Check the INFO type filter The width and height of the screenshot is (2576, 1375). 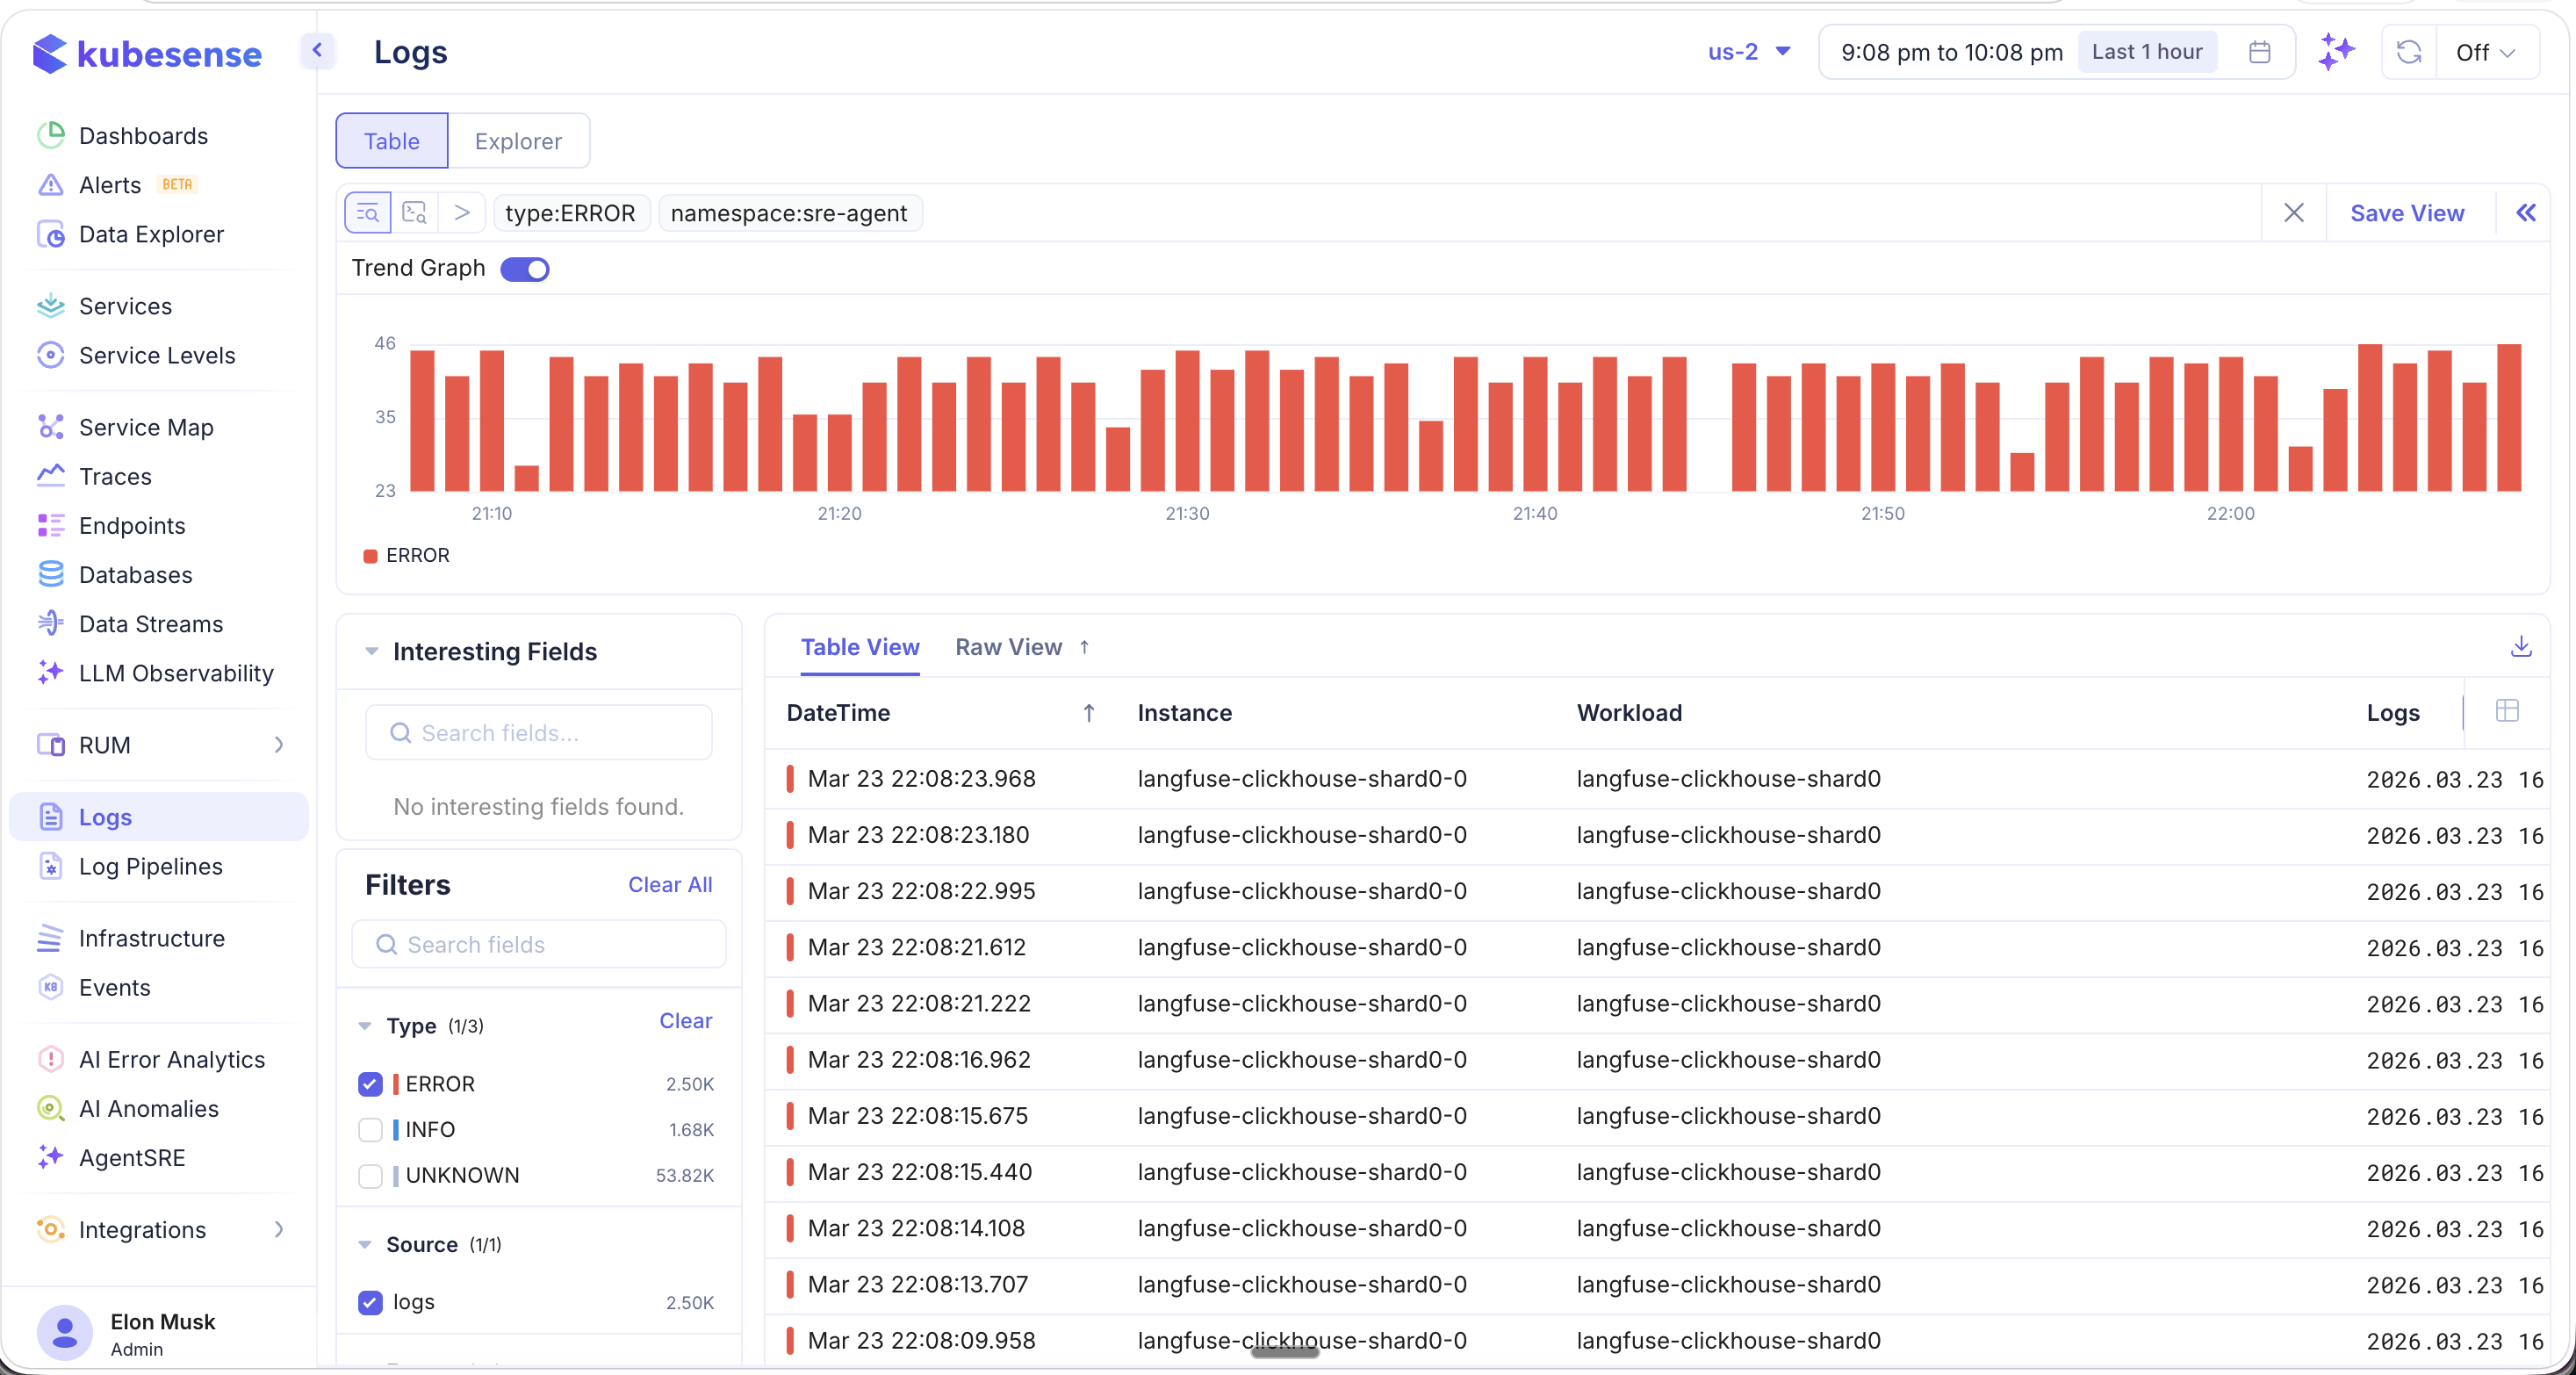(370, 1130)
